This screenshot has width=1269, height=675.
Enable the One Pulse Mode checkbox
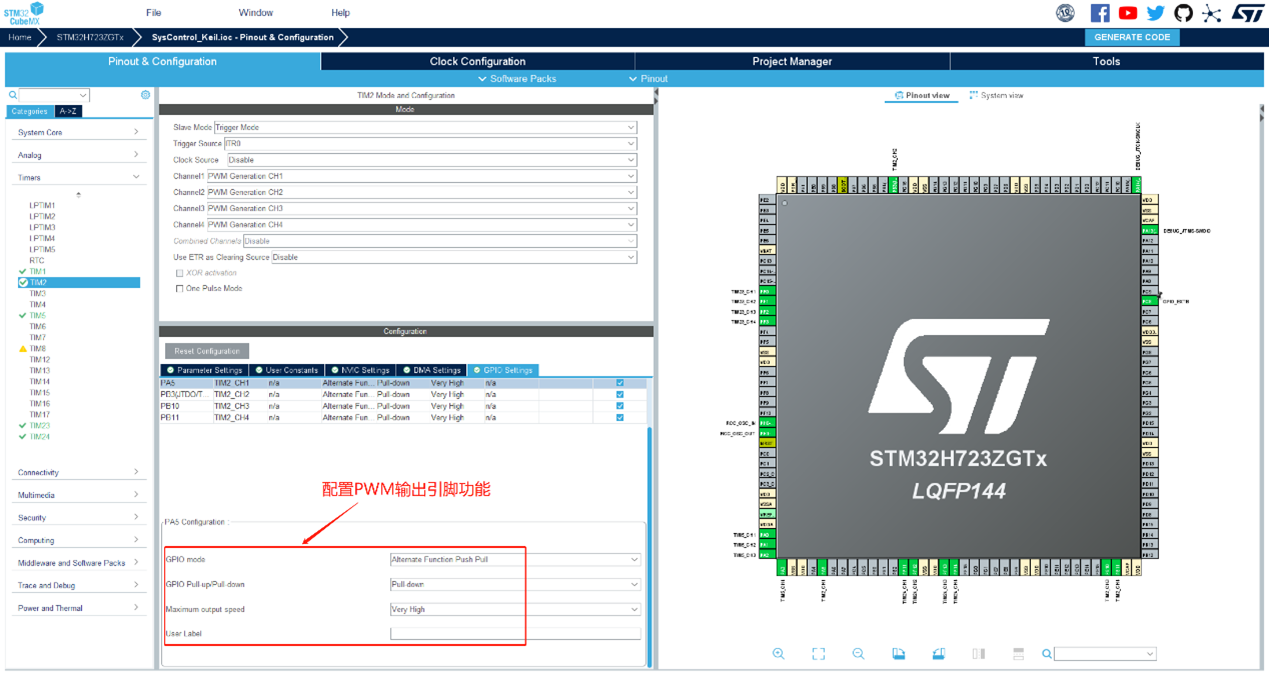[x=180, y=289]
